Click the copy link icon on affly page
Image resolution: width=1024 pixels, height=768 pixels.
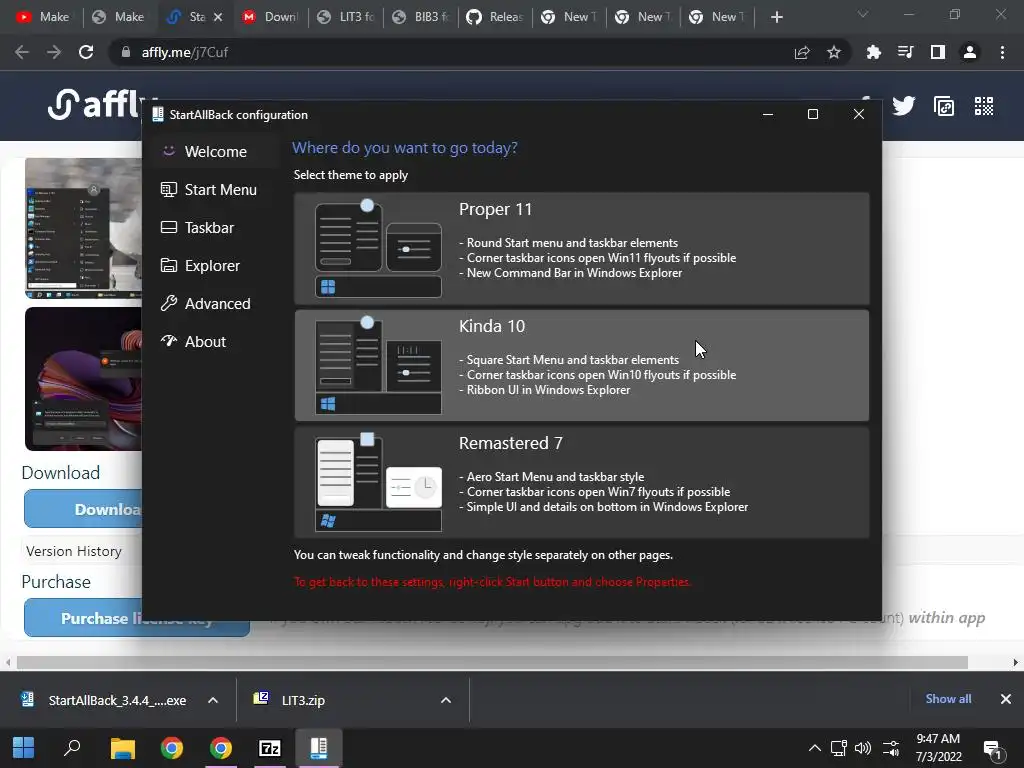[944, 106]
